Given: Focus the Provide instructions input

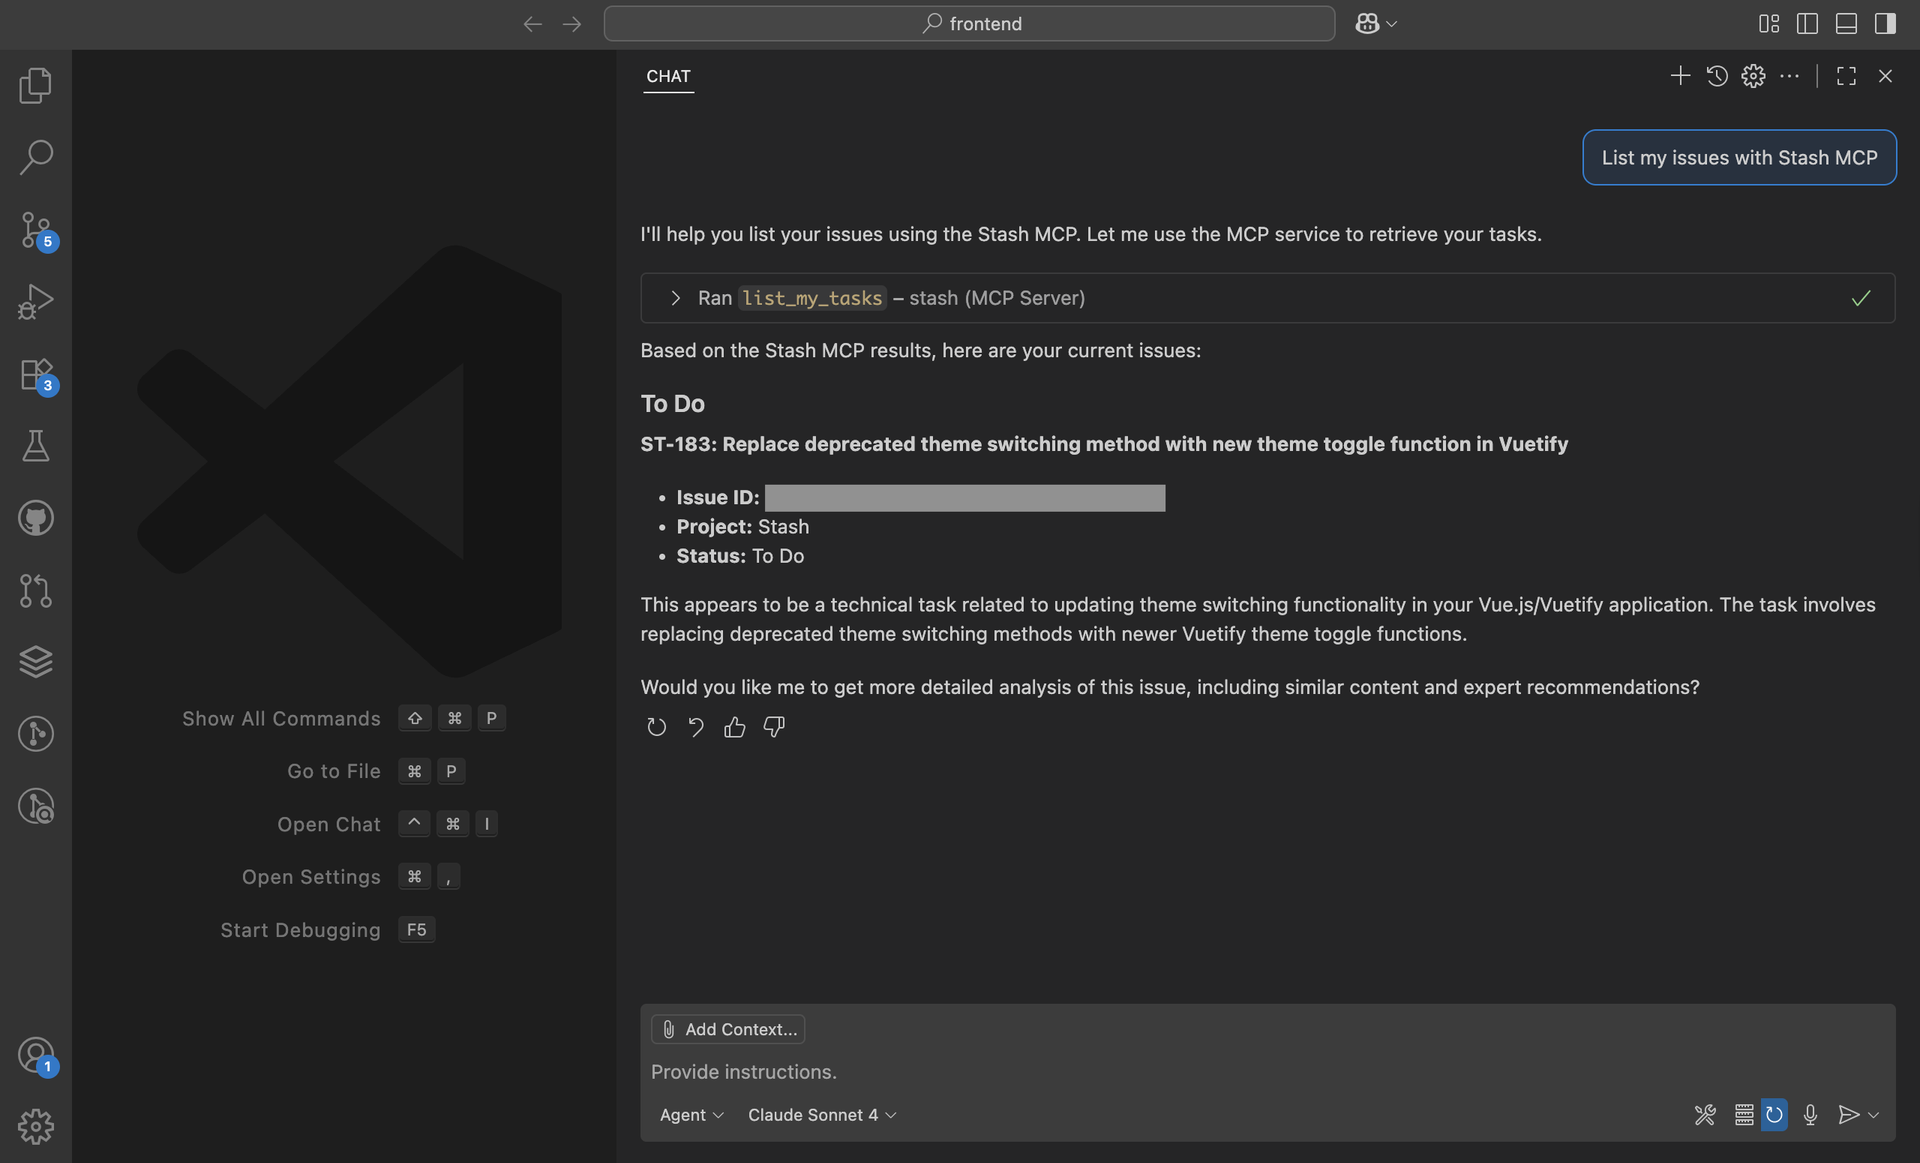Looking at the screenshot, I should [1267, 1072].
